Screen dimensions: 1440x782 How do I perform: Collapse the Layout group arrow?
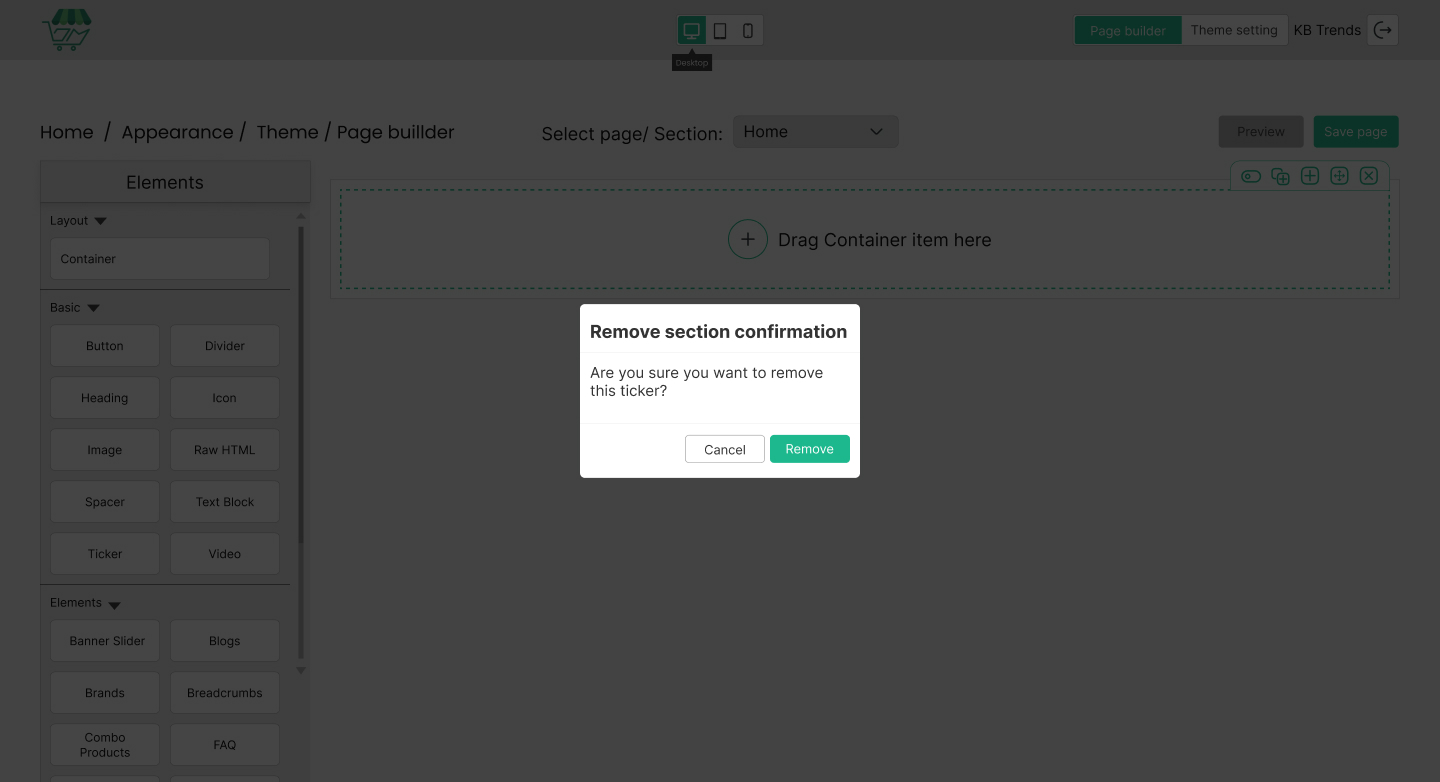click(x=100, y=221)
